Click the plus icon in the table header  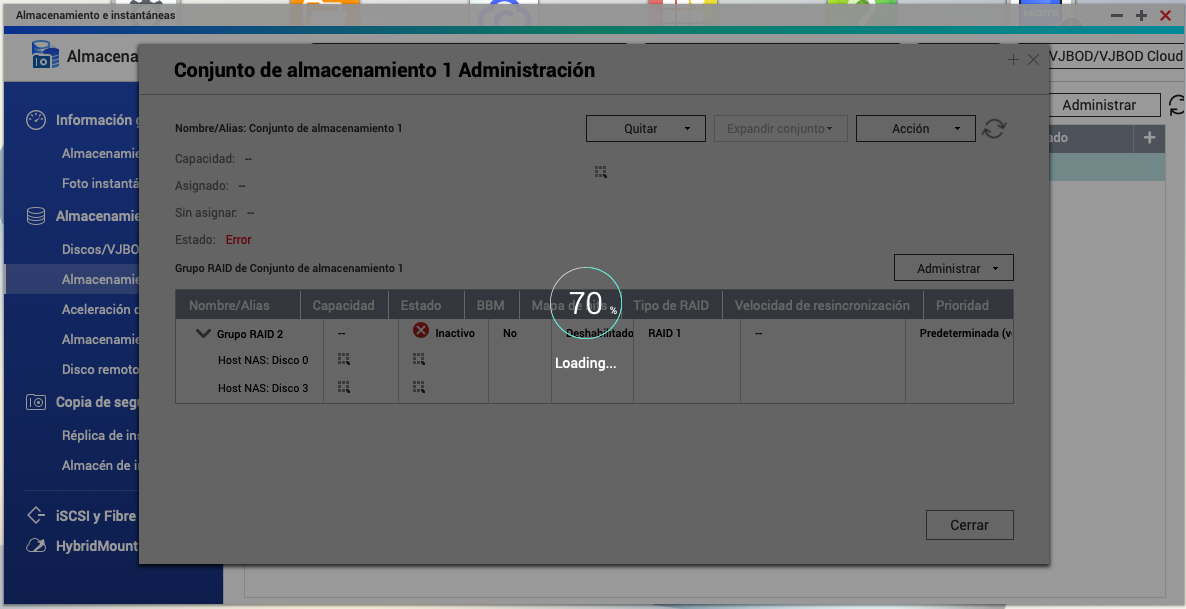click(1149, 138)
